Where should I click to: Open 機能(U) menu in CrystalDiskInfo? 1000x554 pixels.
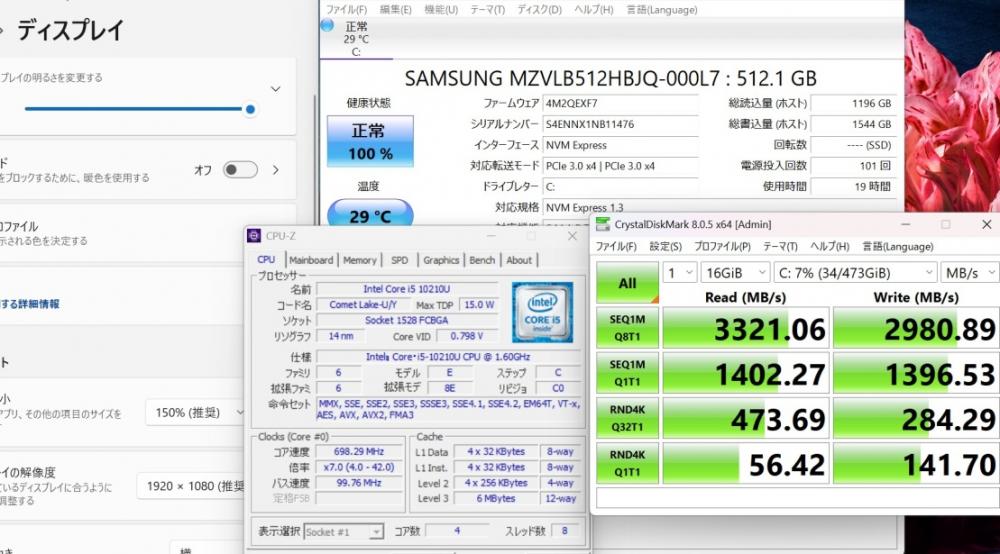pyautogui.click(x=441, y=10)
